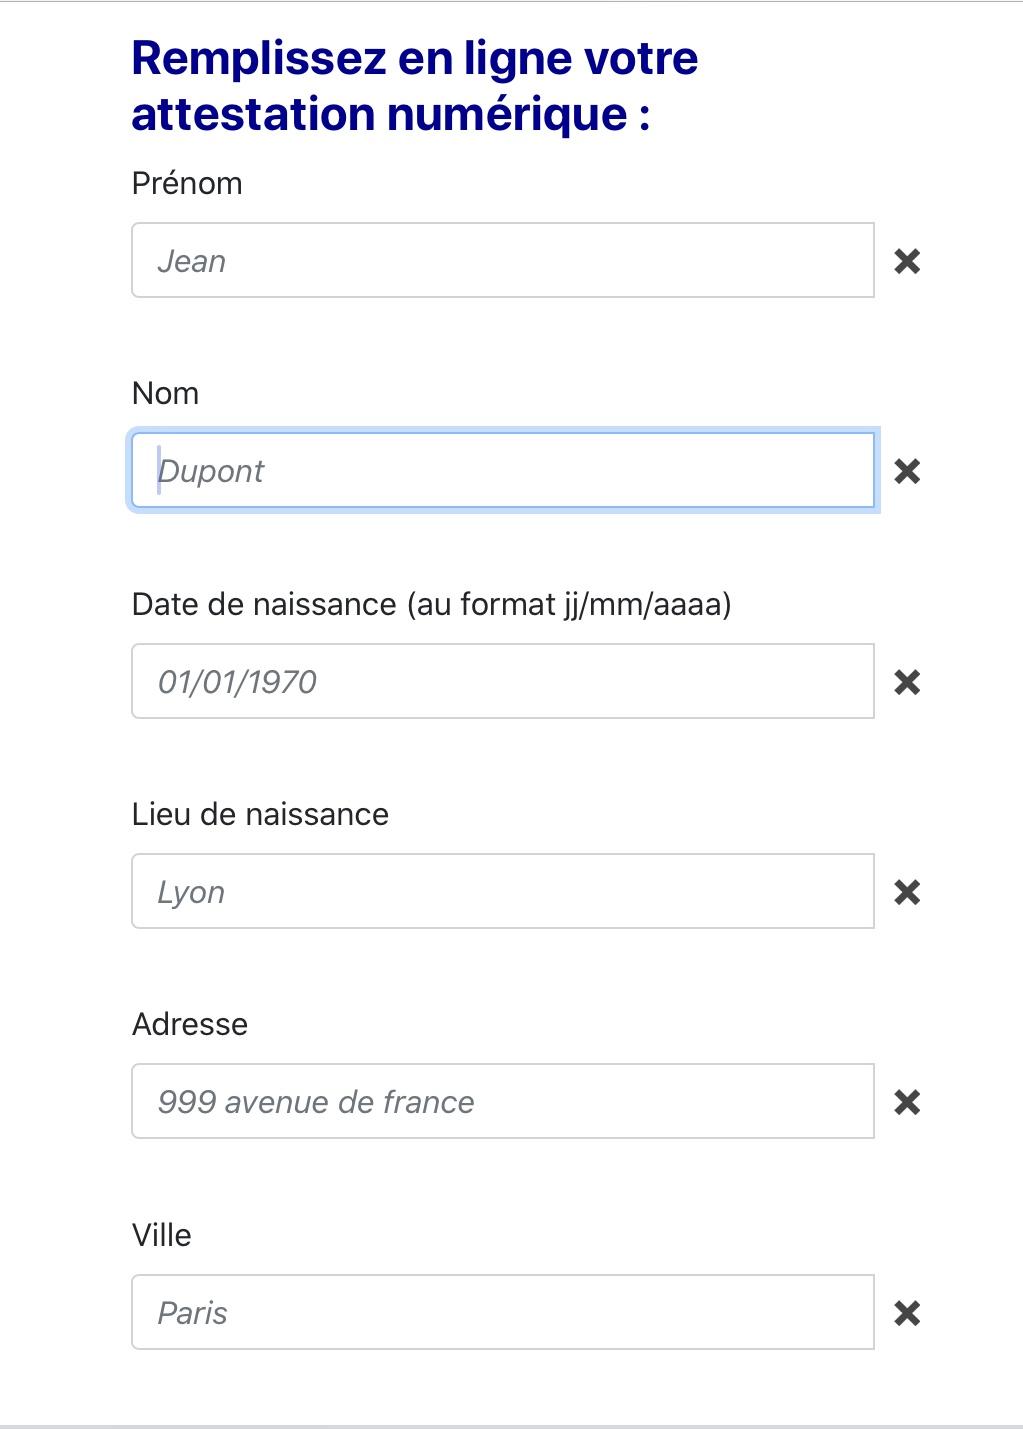
Task: Click the Ville label text
Action: pyautogui.click(x=162, y=1236)
